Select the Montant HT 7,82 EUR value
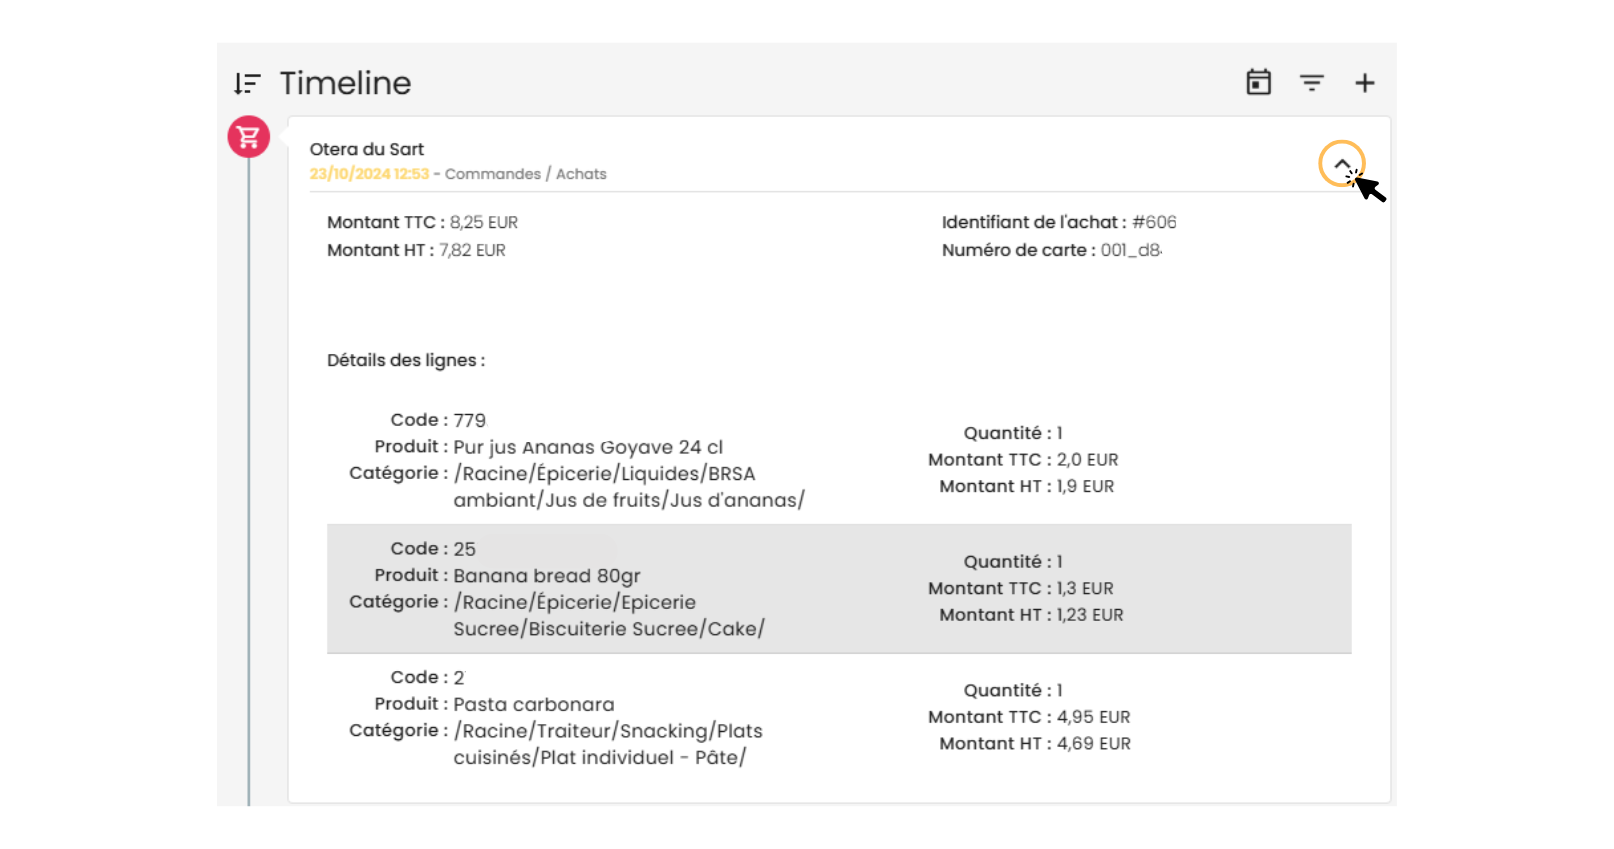This screenshot has height=849, width=1614. tap(472, 250)
